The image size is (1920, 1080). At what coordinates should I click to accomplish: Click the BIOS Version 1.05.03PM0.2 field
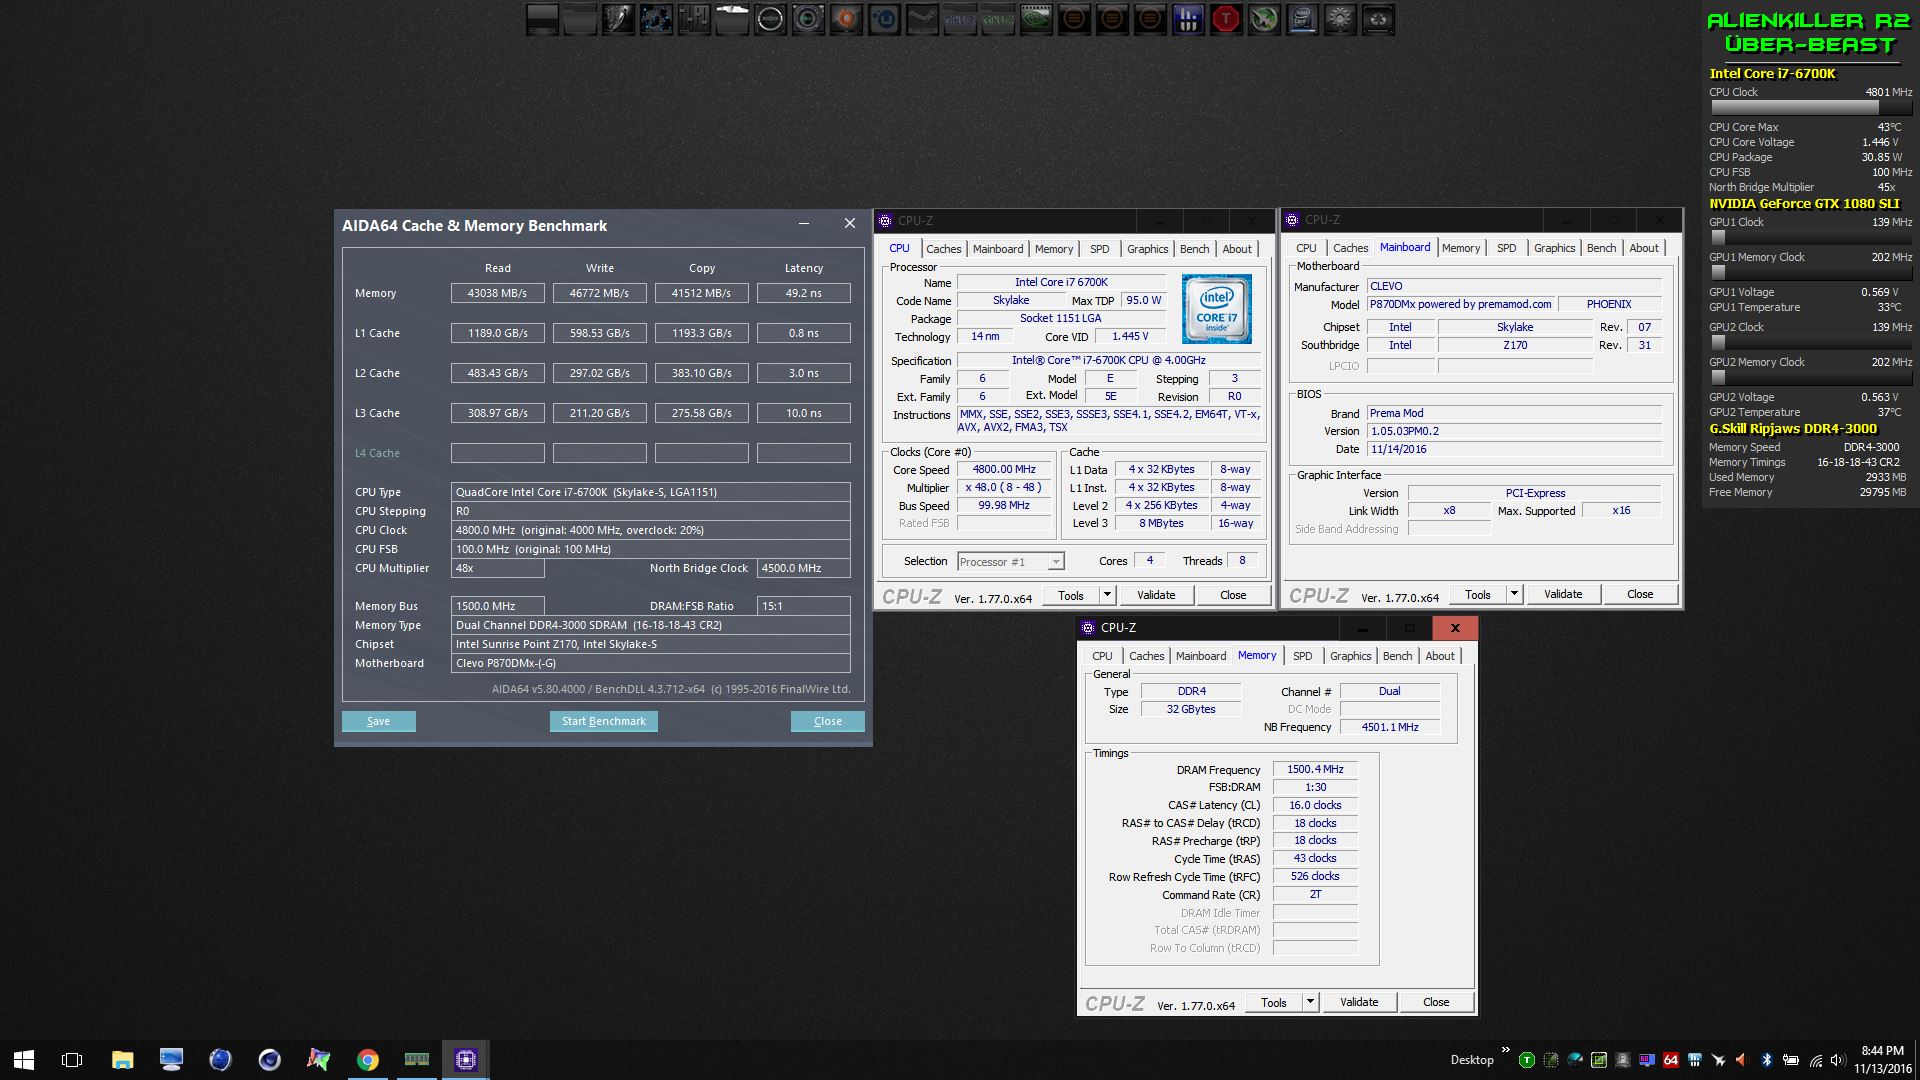click(x=1515, y=431)
